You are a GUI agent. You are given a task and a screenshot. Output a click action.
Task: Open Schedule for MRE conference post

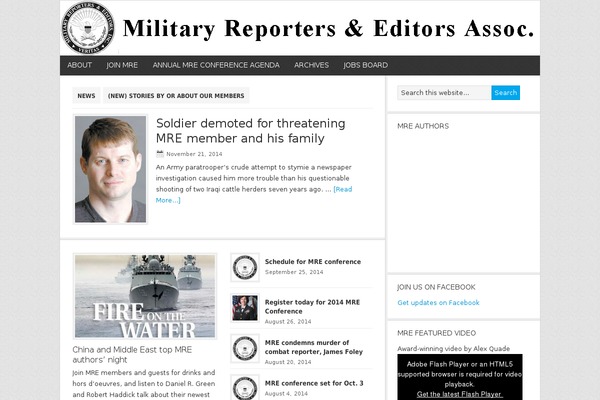(x=313, y=262)
